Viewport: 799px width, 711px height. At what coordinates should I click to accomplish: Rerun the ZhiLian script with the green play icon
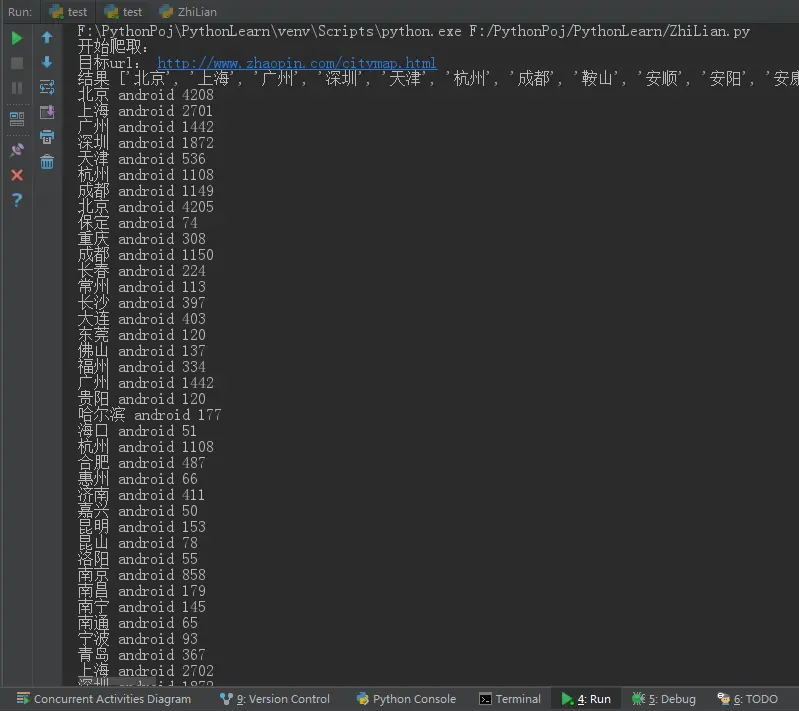17,38
